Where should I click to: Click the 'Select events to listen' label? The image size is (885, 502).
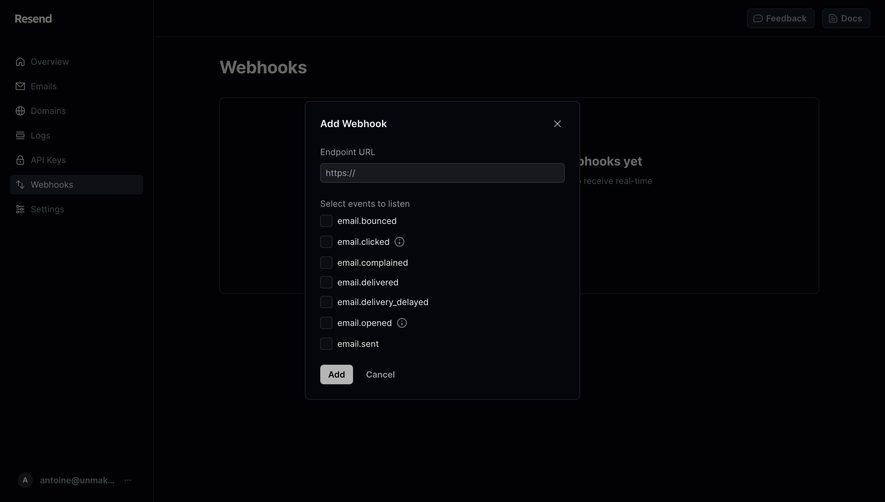[x=365, y=204]
